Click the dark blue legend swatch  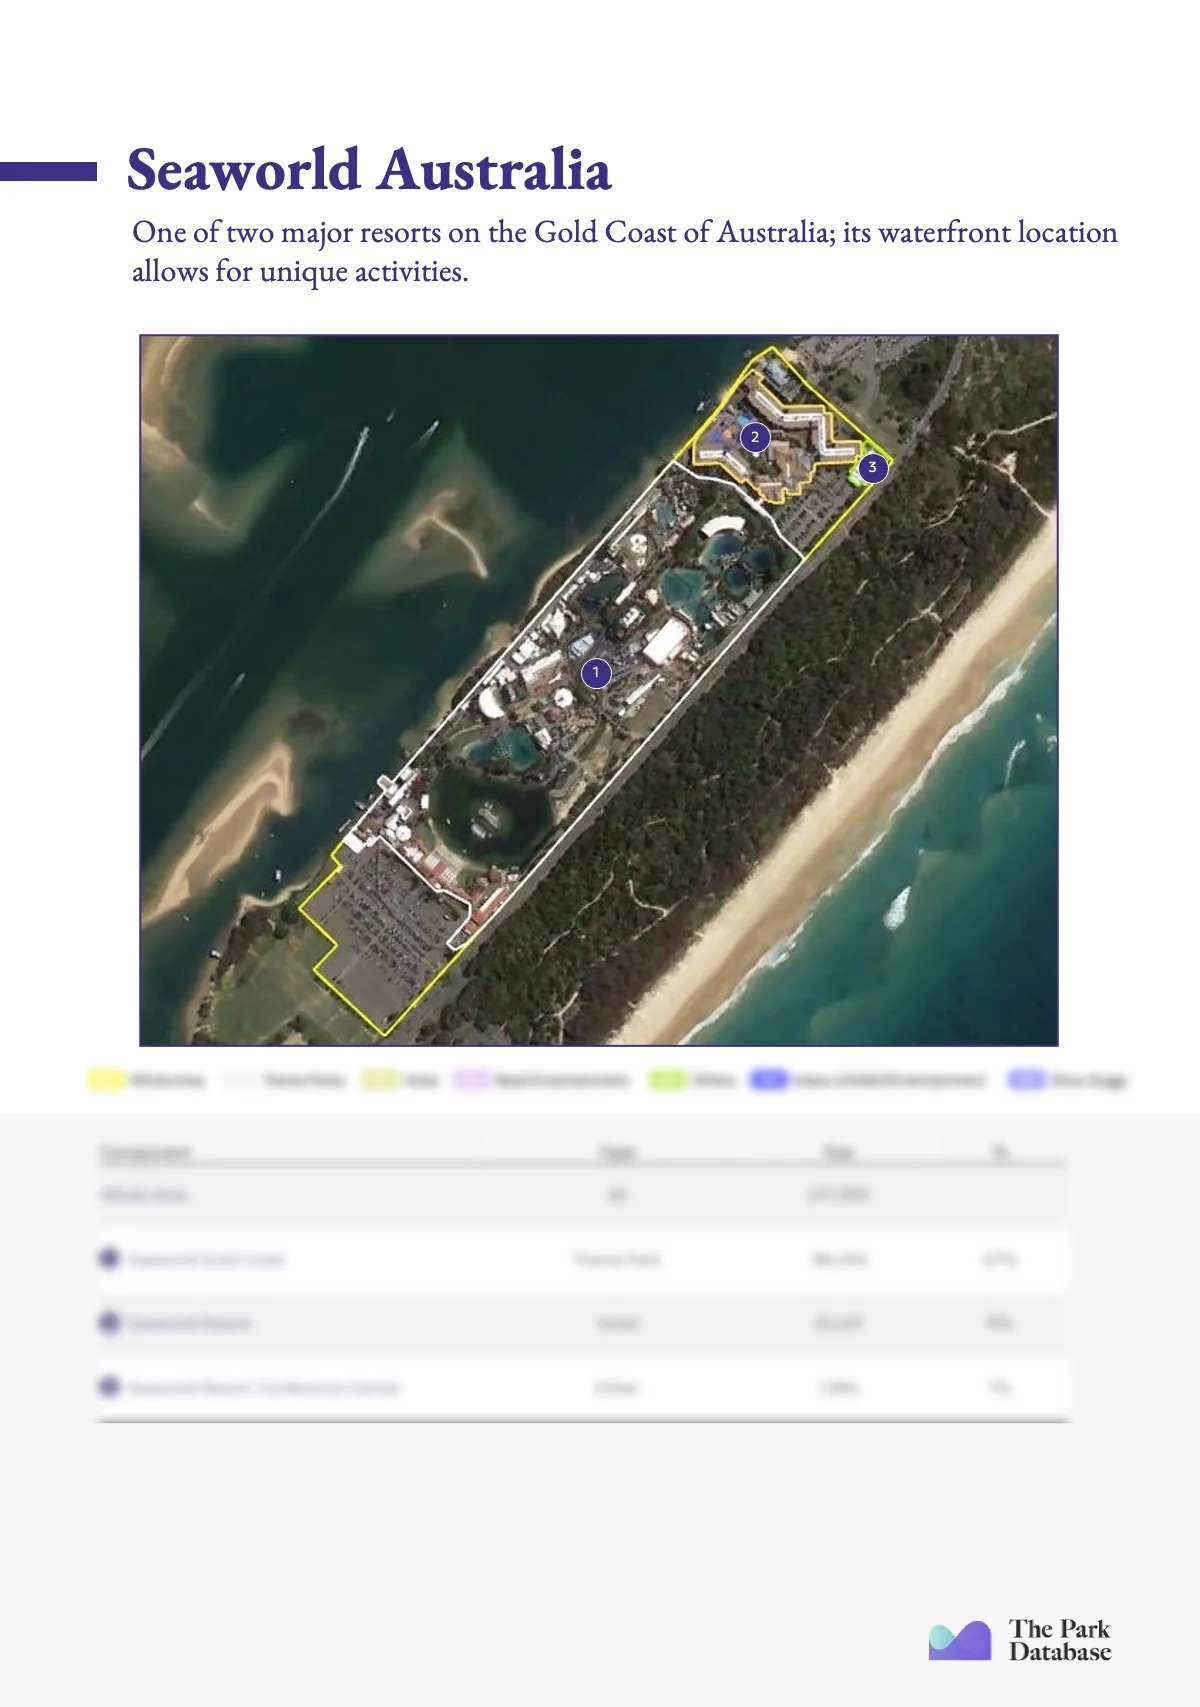pos(768,1080)
